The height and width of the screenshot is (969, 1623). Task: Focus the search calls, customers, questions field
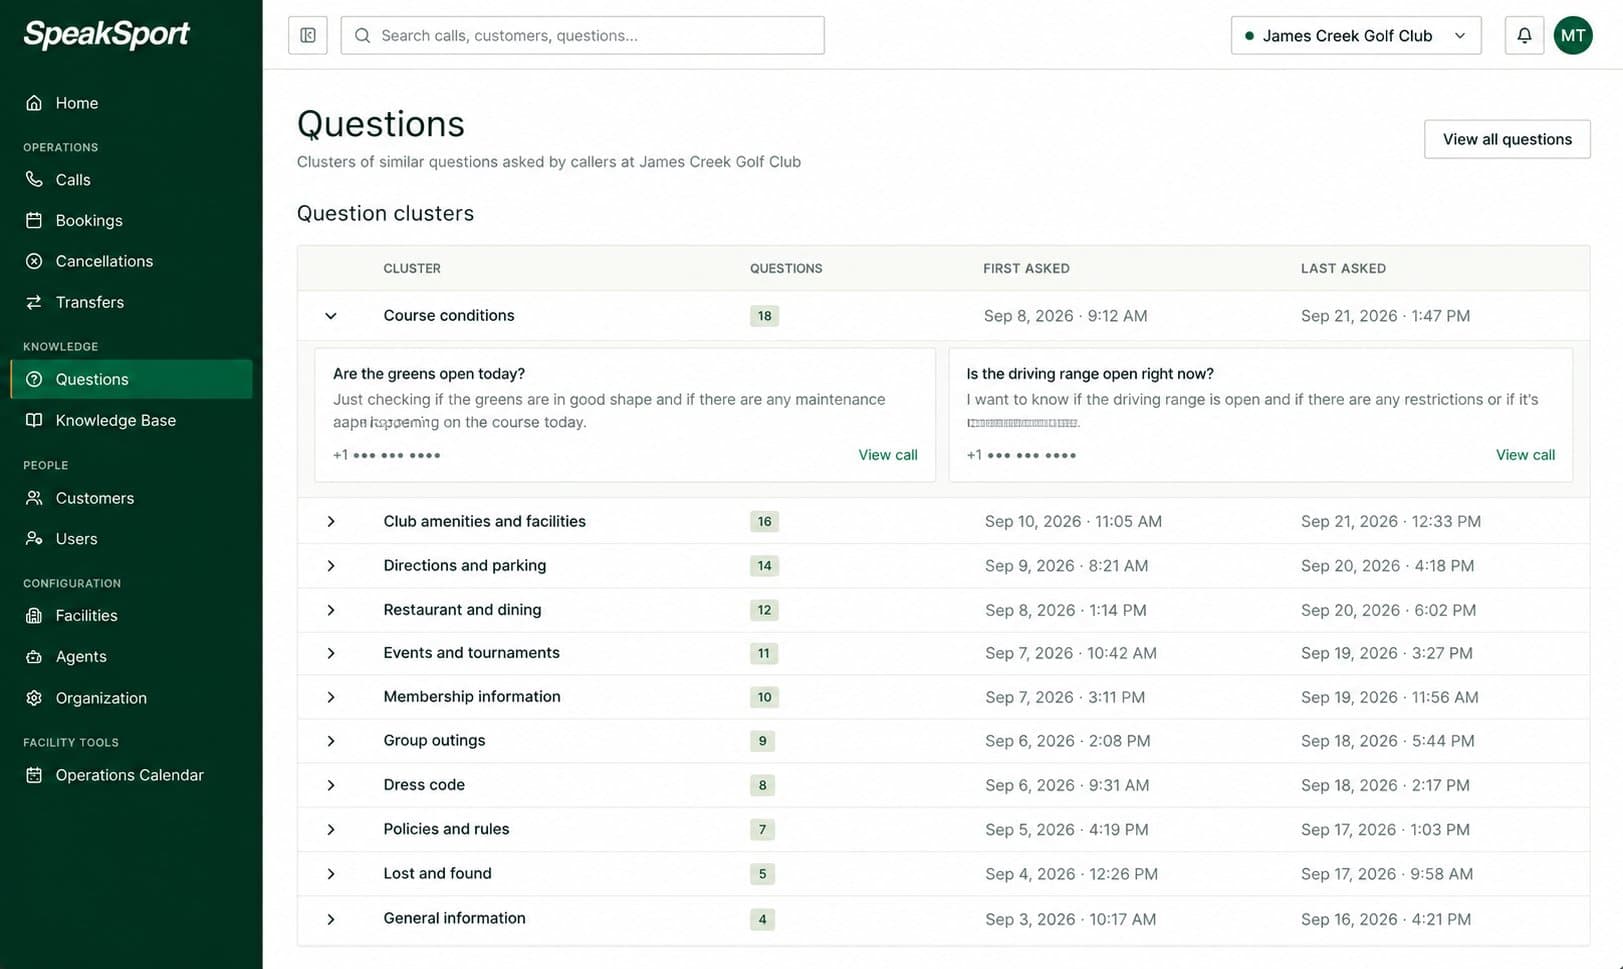coord(582,35)
